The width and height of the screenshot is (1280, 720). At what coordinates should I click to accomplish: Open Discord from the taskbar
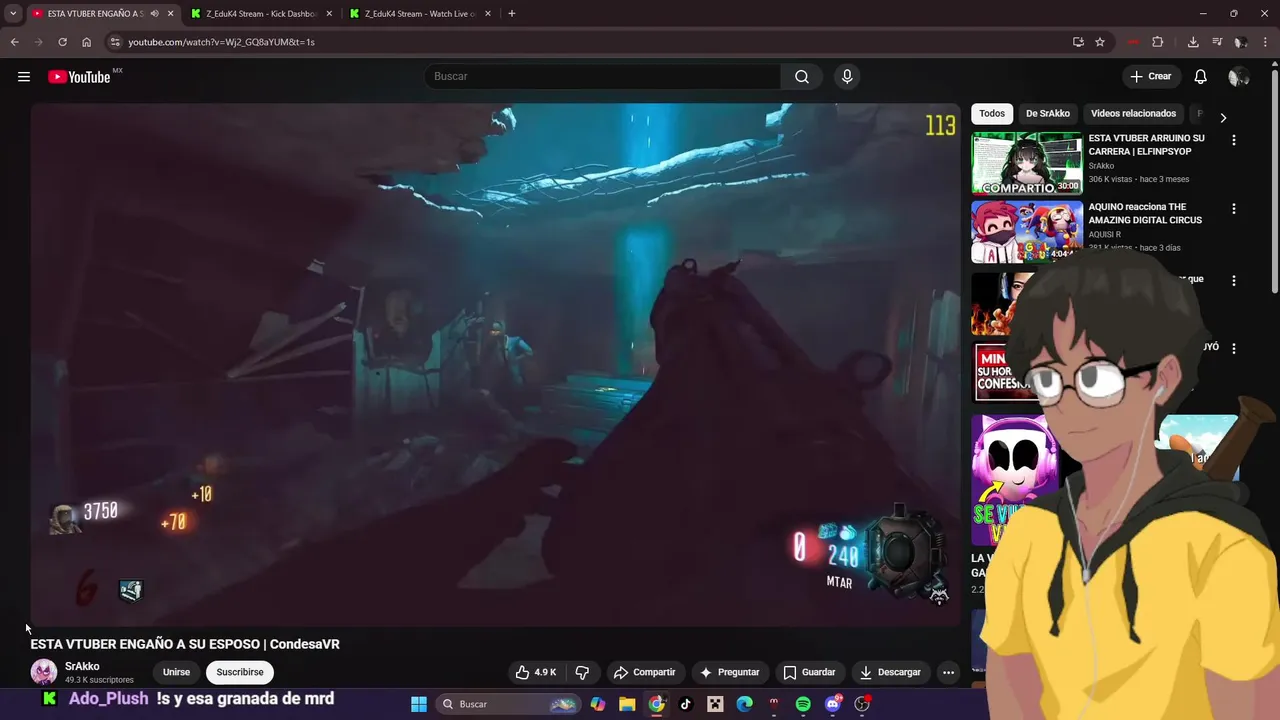click(833, 704)
